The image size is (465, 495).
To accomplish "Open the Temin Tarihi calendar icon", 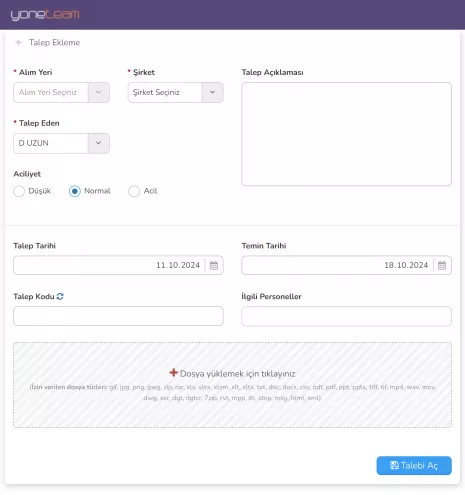I will (x=442, y=265).
